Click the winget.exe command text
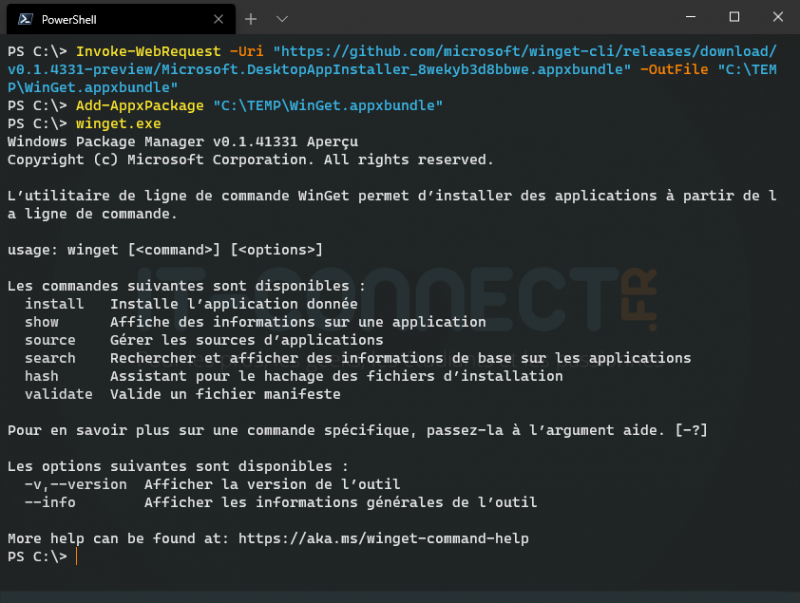This screenshot has height=603, width=800. tap(118, 123)
